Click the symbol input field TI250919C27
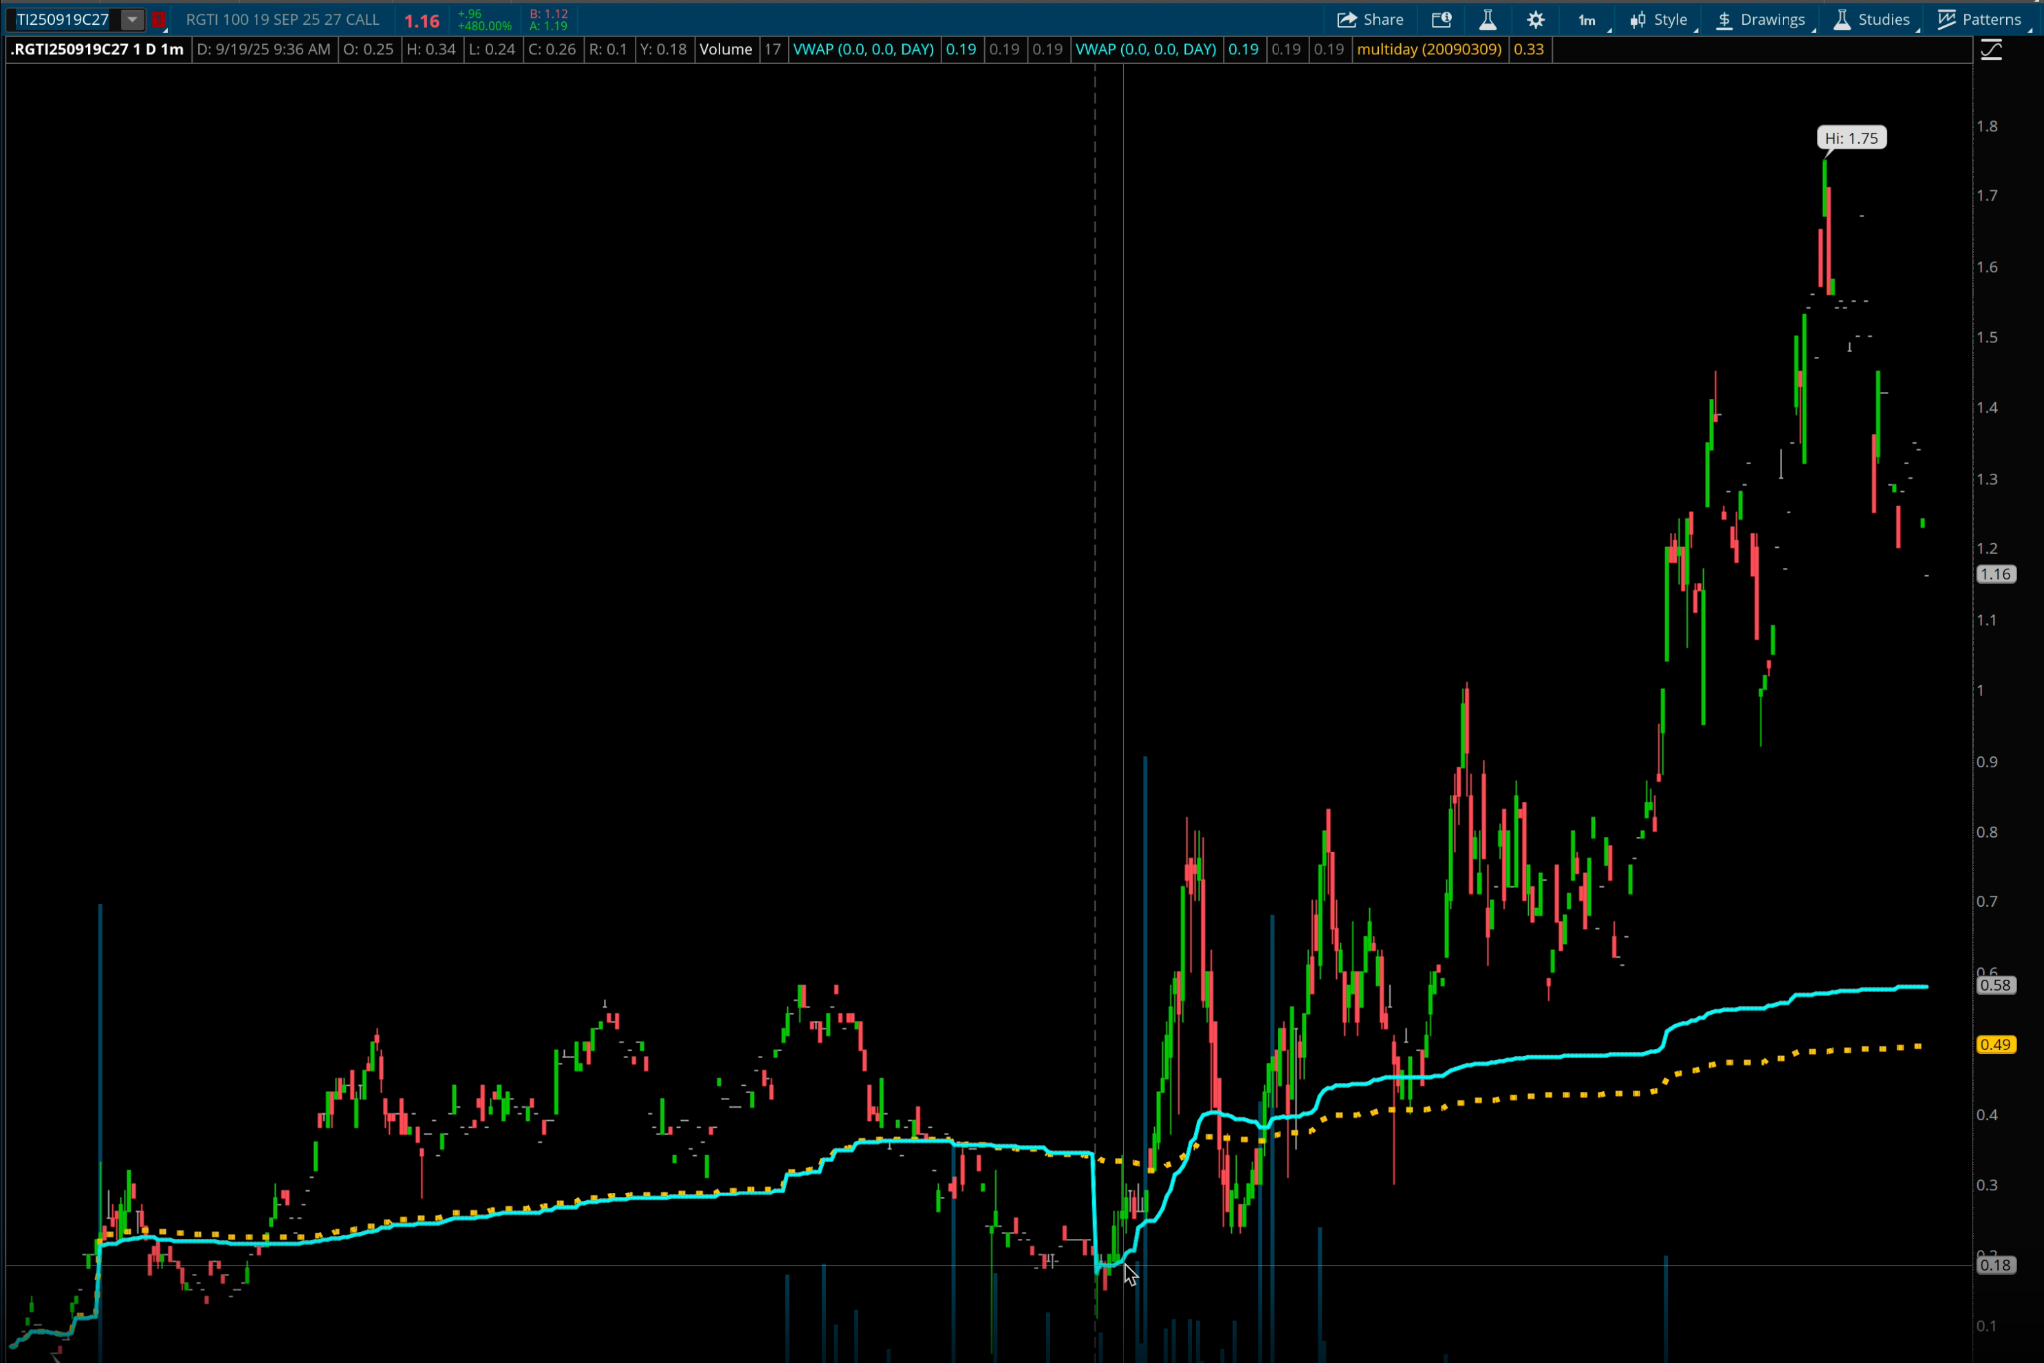The height and width of the screenshot is (1363, 2044). tap(64, 19)
